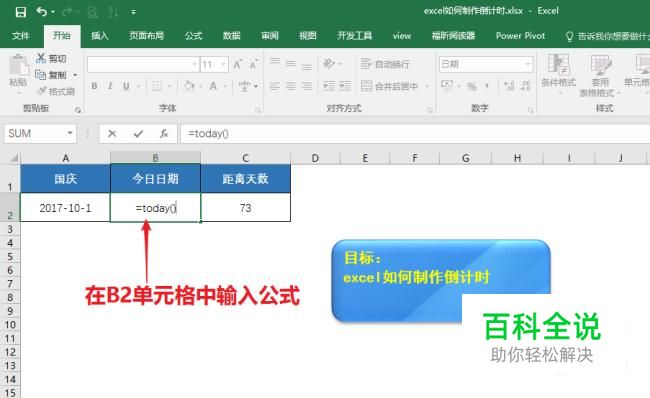Open the Quick Access Toolbar customize arrow
Screen dimensions: 650x398
(x=133, y=12)
